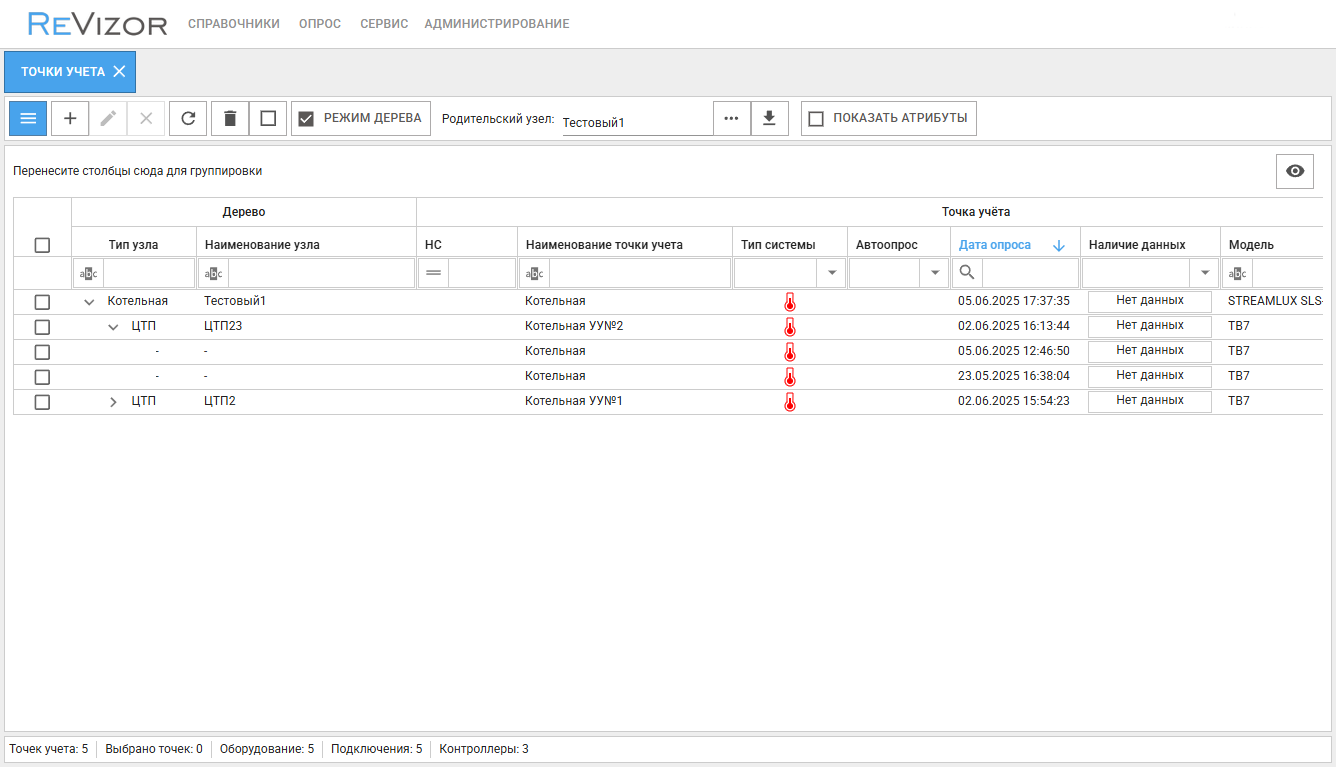Expand the ЦТП2 tree node
The height and width of the screenshot is (767, 1336).
(x=113, y=401)
